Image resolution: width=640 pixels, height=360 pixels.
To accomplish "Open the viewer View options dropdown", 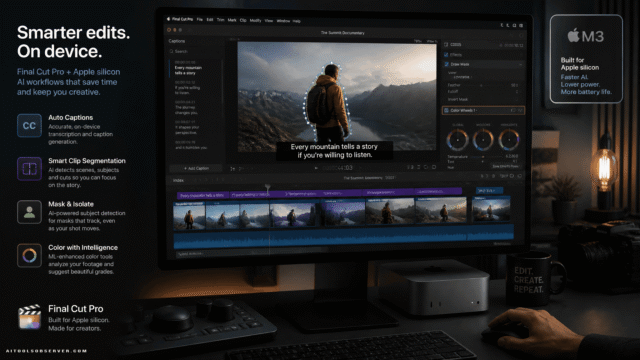I will tap(431, 41).
